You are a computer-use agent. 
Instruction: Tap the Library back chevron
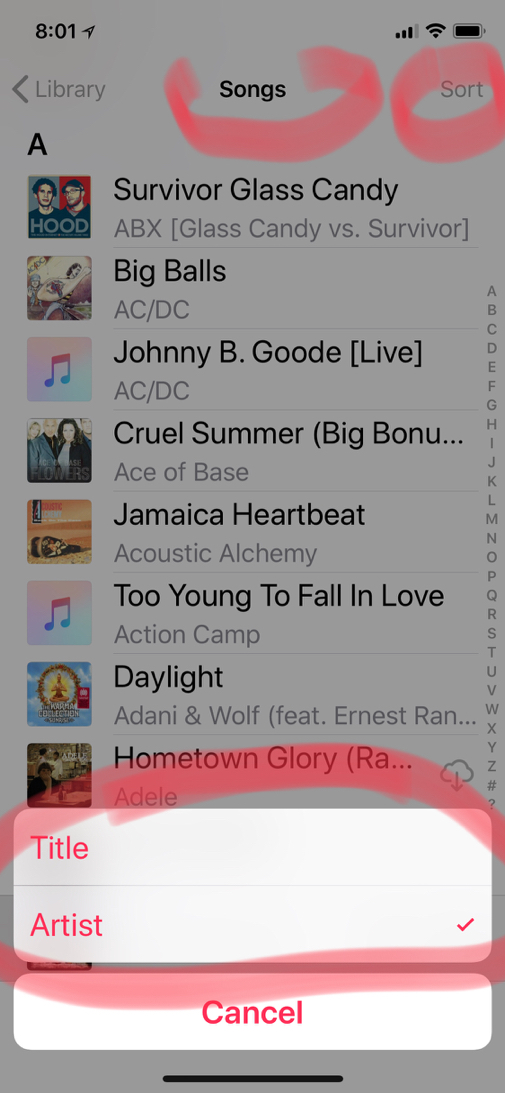(x=20, y=90)
